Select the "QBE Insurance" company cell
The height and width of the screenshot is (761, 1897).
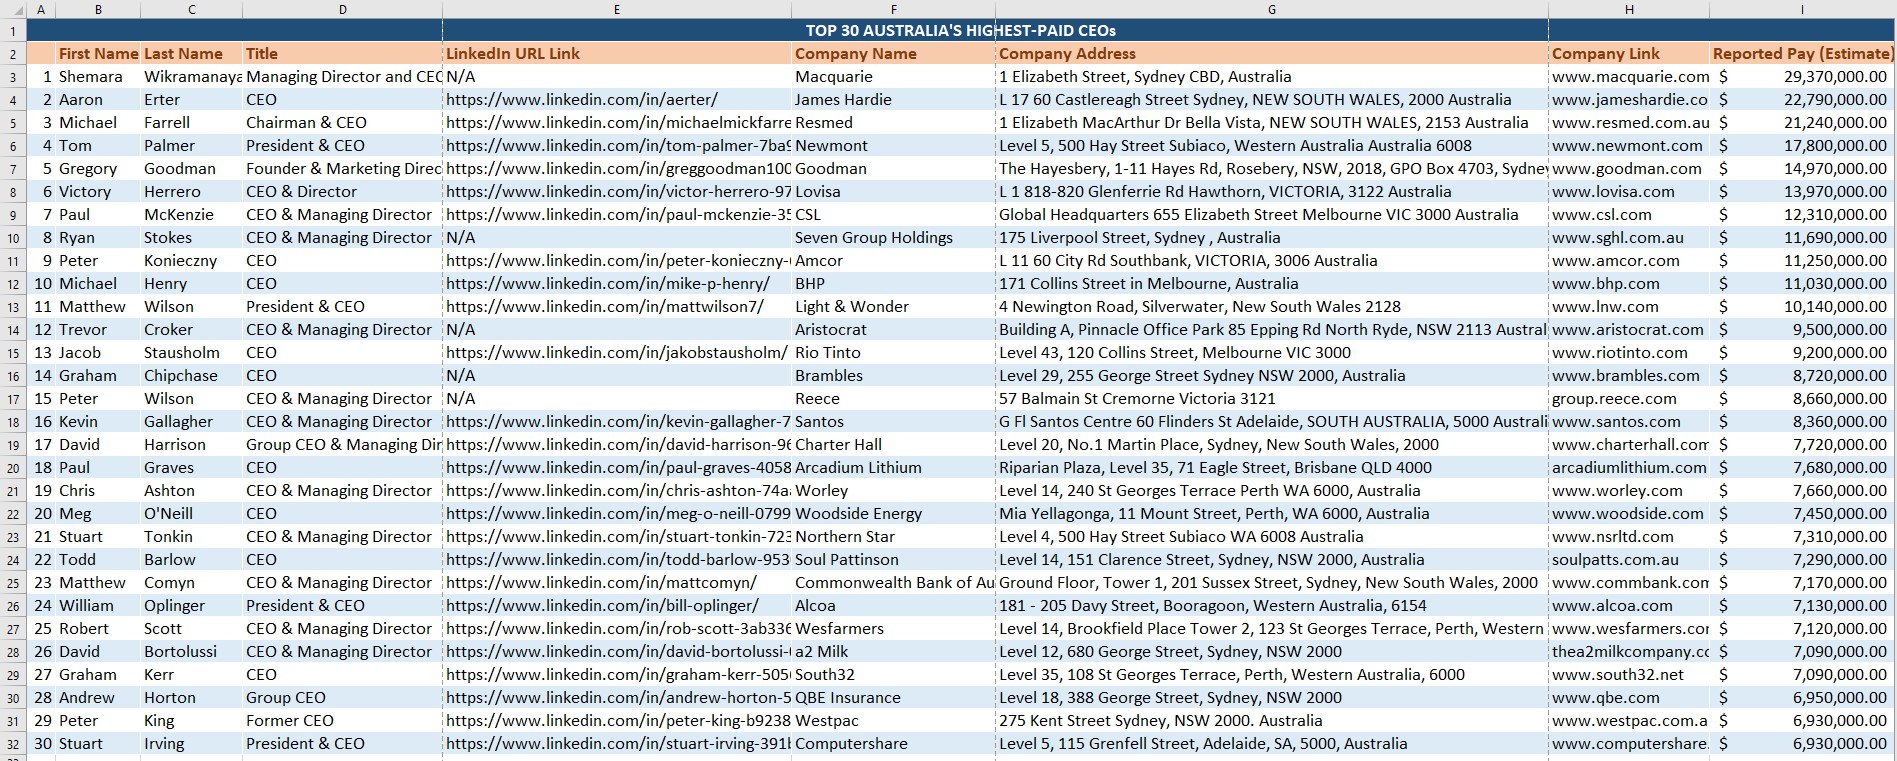(894, 698)
